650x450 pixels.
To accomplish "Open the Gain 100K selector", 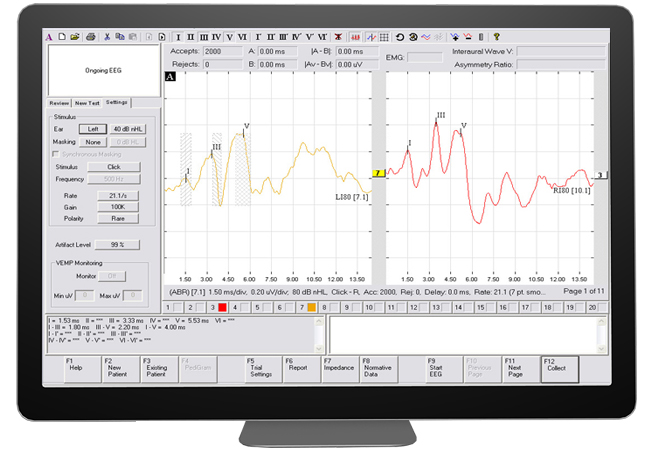I will click(118, 206).
